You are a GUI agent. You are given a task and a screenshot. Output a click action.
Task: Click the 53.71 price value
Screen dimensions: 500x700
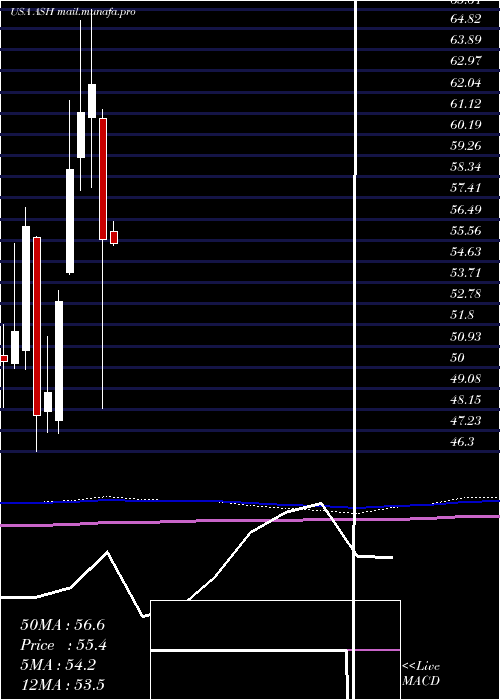click(466, 273)
